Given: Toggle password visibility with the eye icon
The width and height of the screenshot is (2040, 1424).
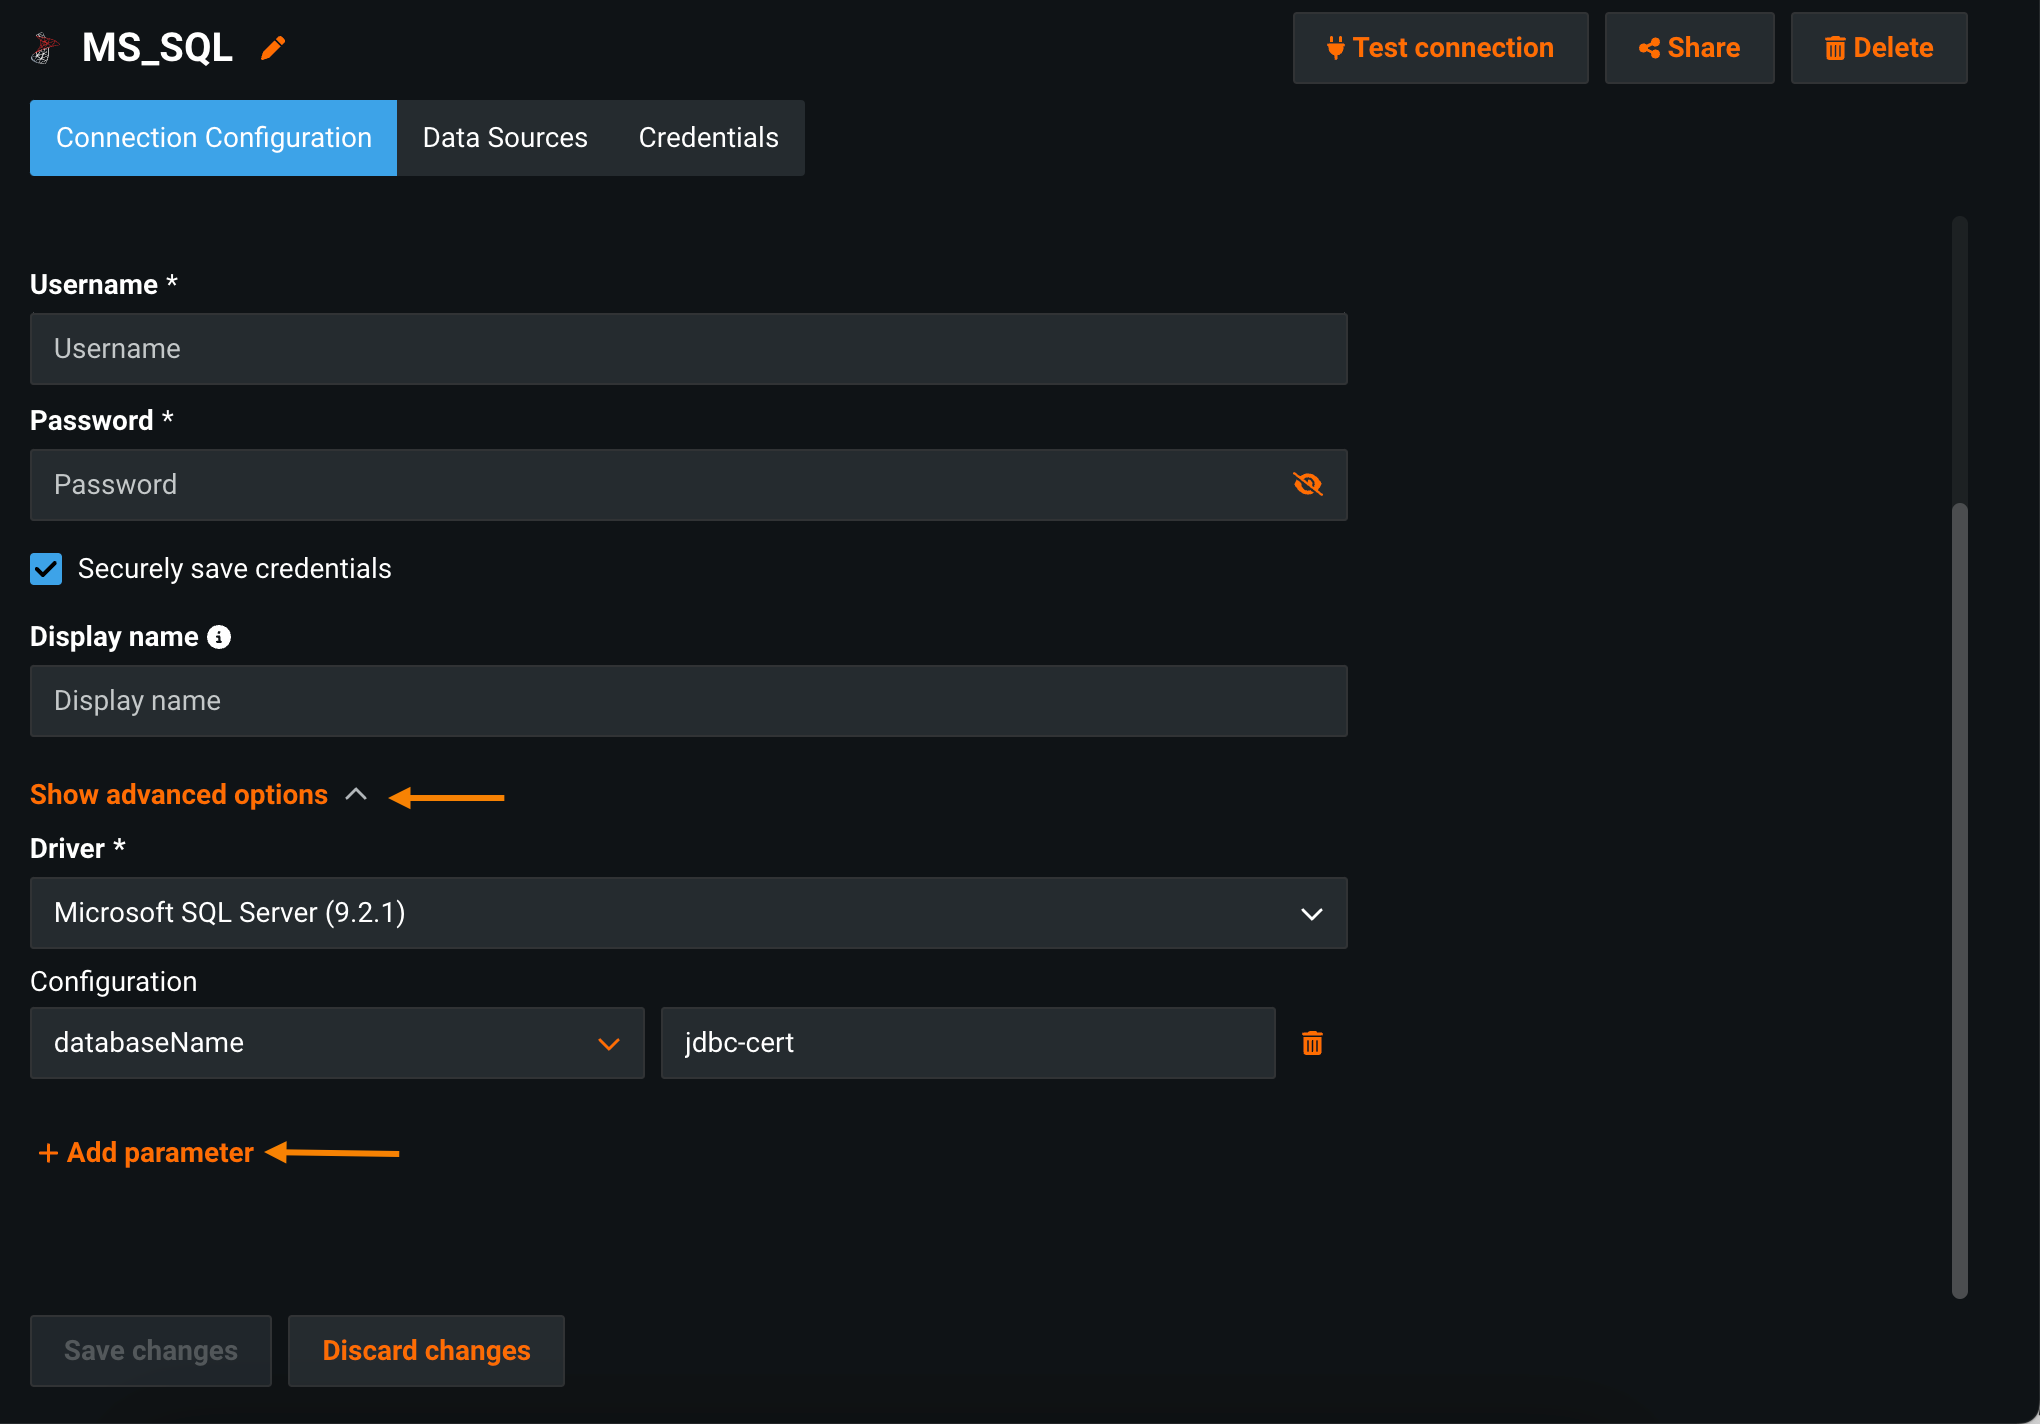Looking at the screenshot, I should click(x=1307, y=485).
